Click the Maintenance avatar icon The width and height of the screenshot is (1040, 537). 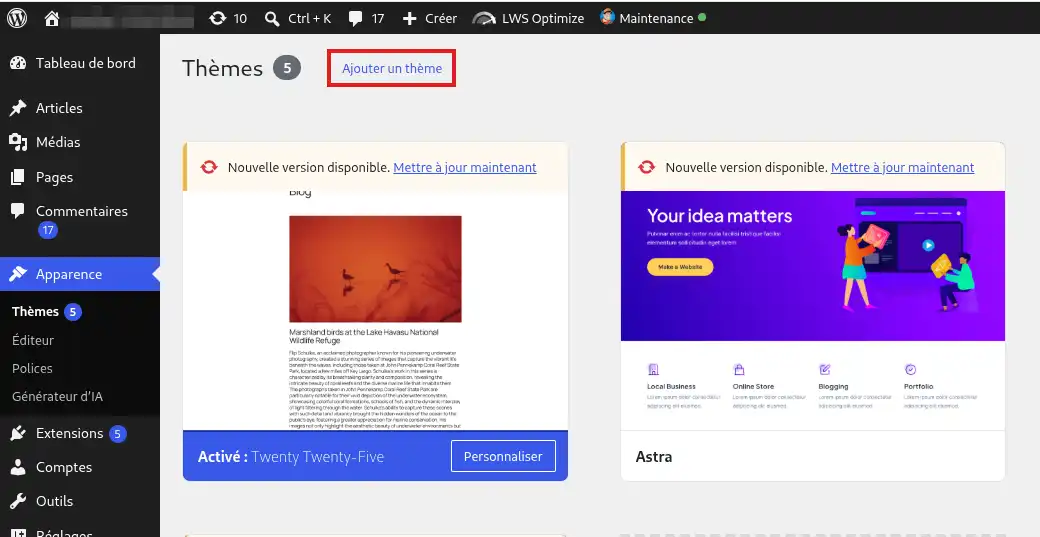point(607,17)
